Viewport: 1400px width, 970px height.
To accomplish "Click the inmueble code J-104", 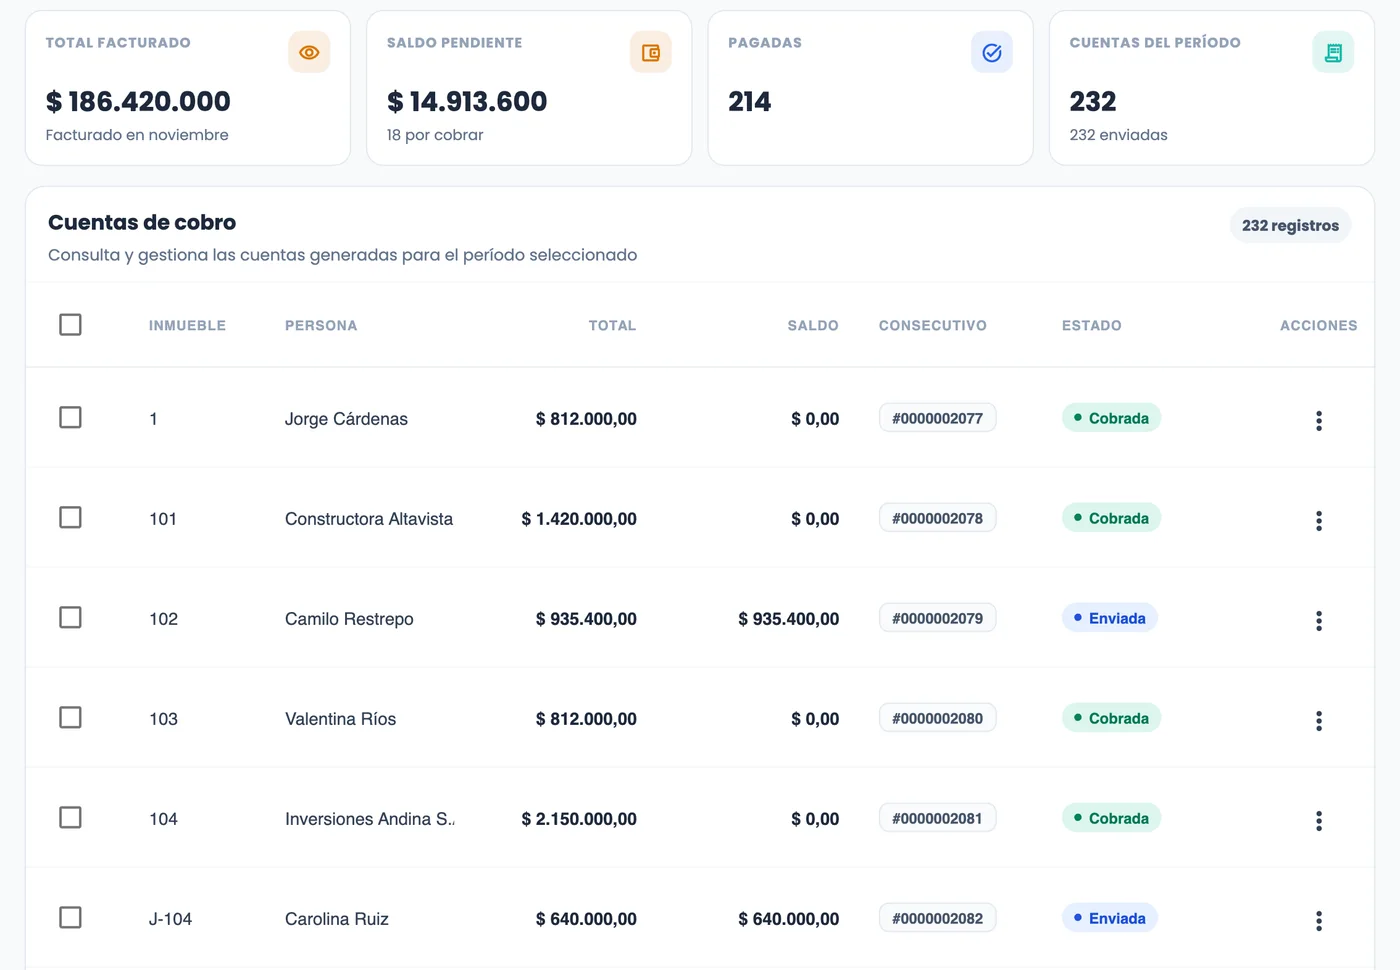I will point(170,919).
